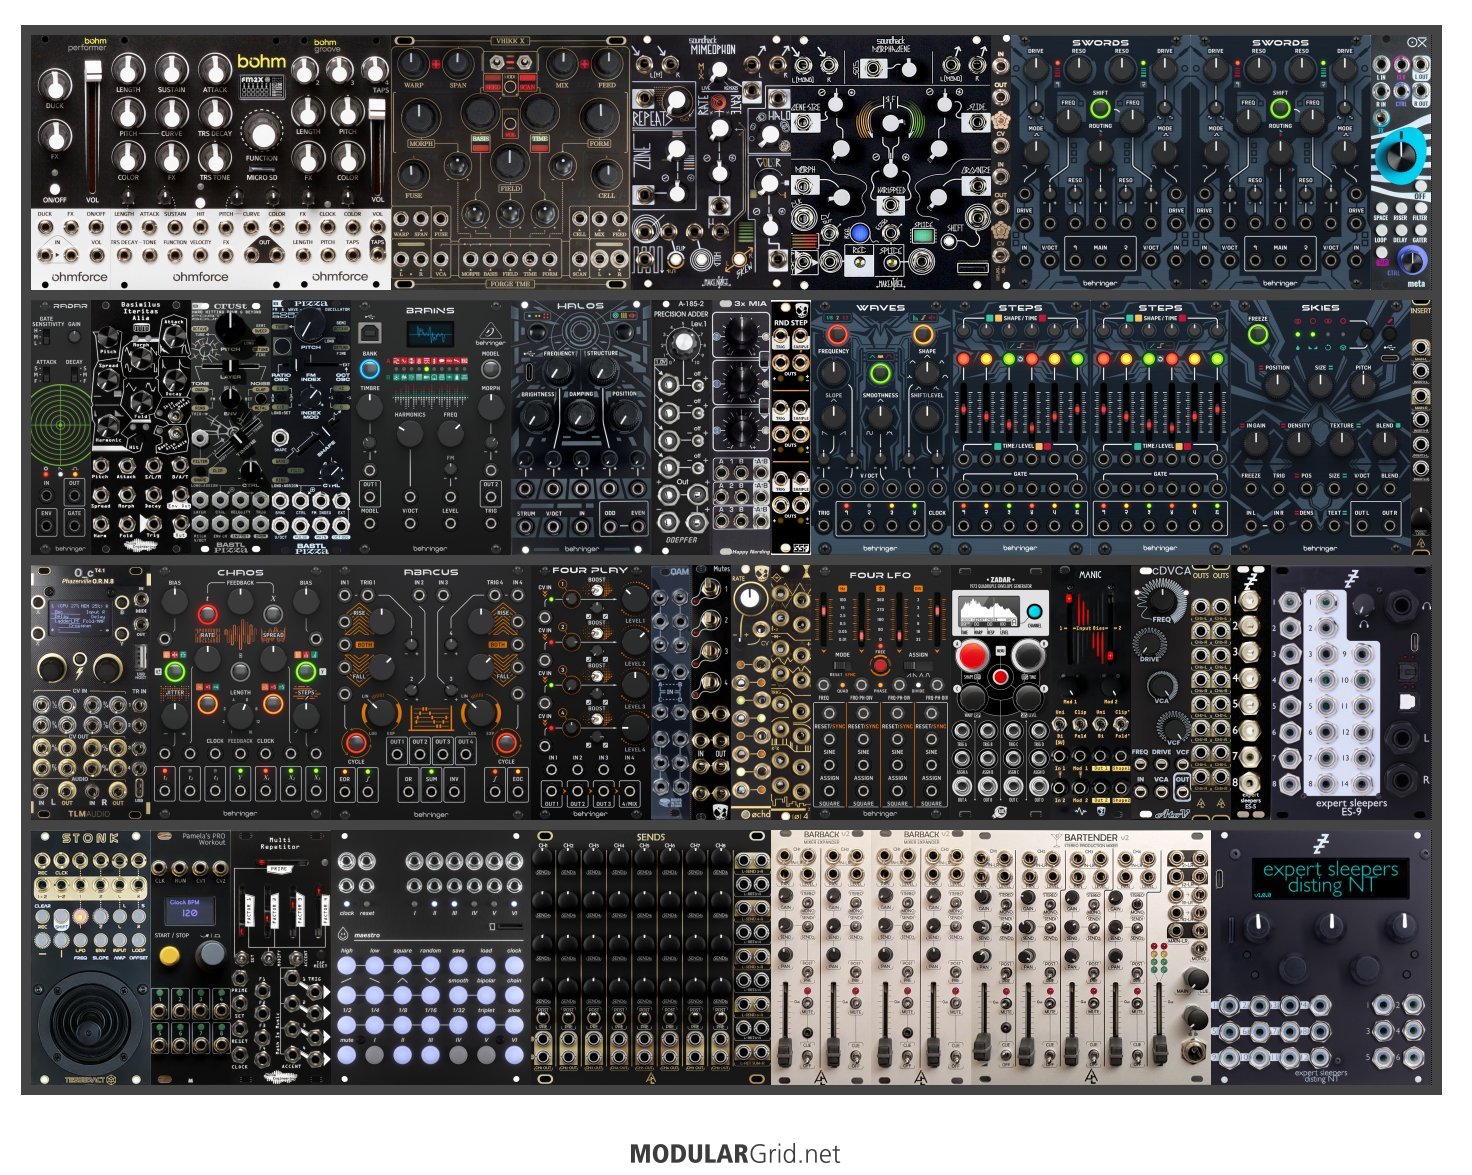1472x1175 pixels.
Task: Click the Expert Sleepers logo on the ES-9
Action: coord(1351,578)
